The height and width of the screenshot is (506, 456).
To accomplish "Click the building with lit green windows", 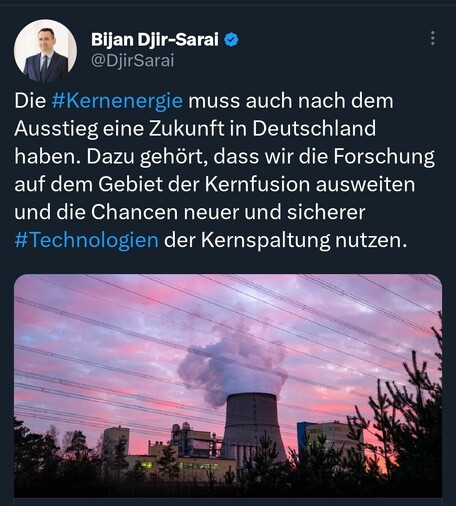I will tap(180, 463).
